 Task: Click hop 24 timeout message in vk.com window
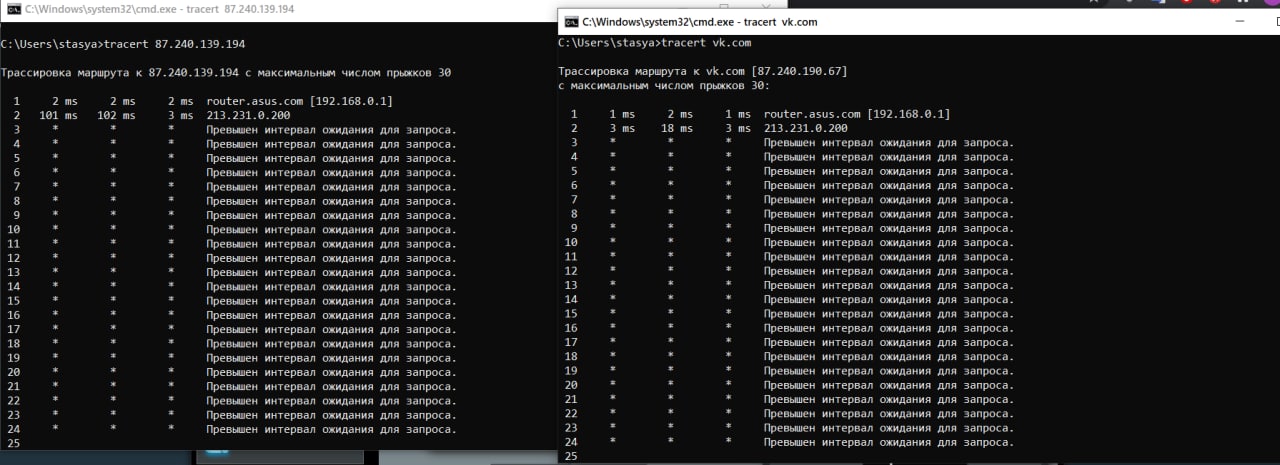(888, 442)
